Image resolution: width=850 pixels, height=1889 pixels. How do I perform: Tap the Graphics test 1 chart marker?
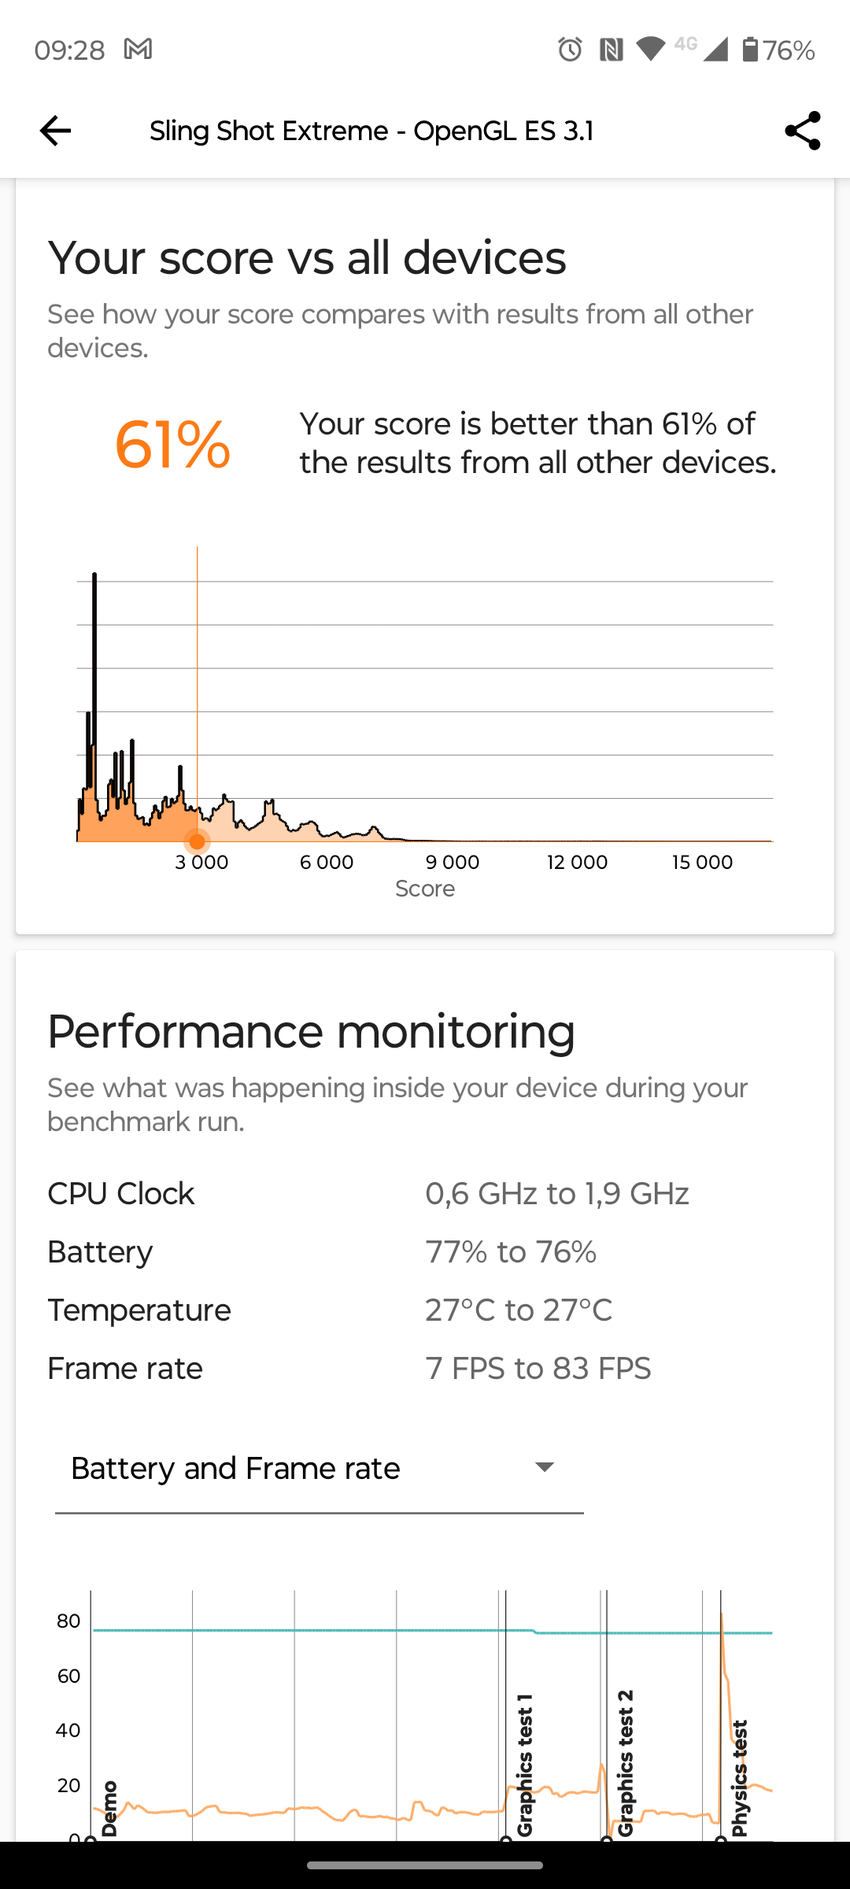click(x=525, y=1765)
